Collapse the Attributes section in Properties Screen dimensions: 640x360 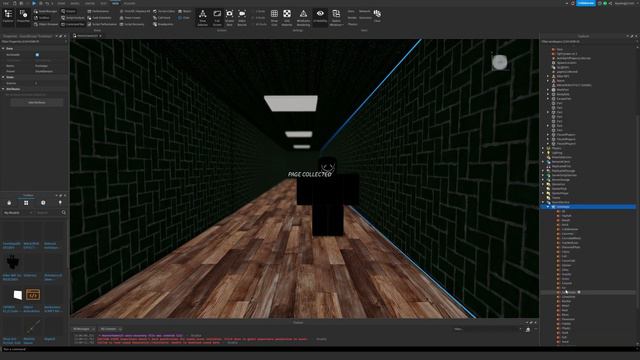3,89
